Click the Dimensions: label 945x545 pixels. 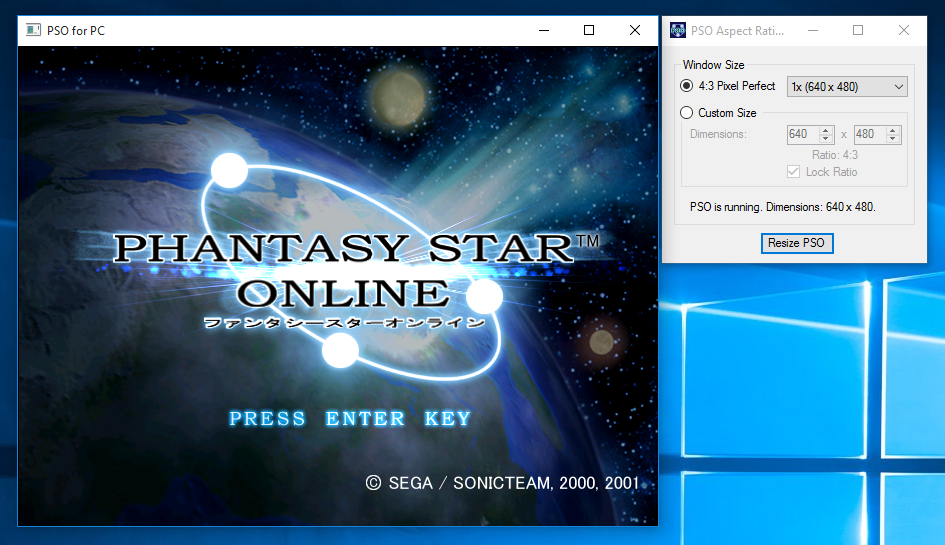(718, 134)
